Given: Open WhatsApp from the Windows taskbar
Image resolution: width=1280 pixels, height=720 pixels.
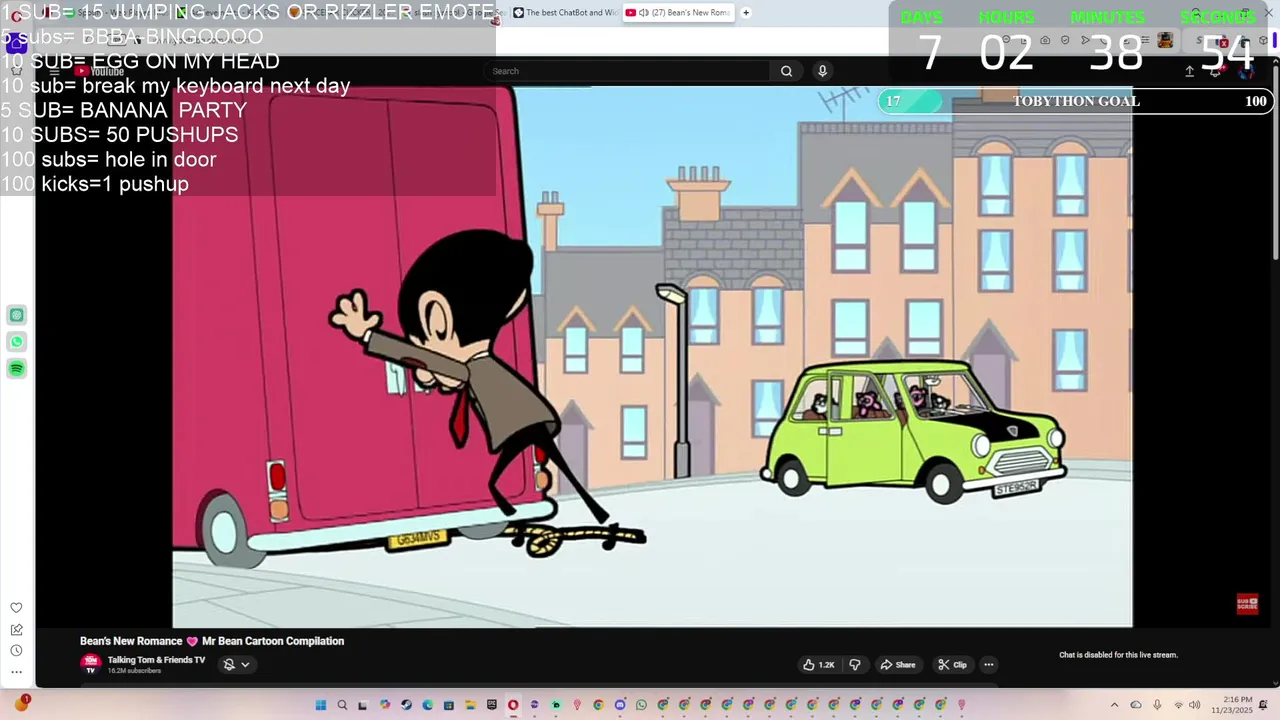Looking at the screenshot, I should [641, 705].
